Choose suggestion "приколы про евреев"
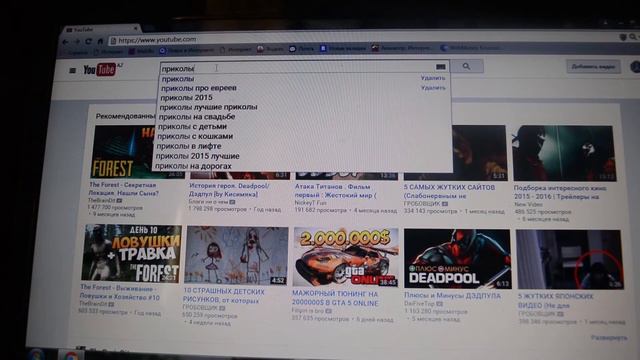The height and width of the screenshot is (360, 640). coord(199,88)
